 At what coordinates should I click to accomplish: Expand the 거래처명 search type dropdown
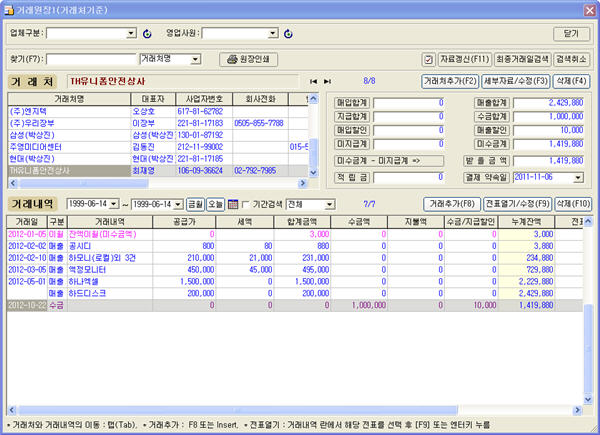(196, 59)
